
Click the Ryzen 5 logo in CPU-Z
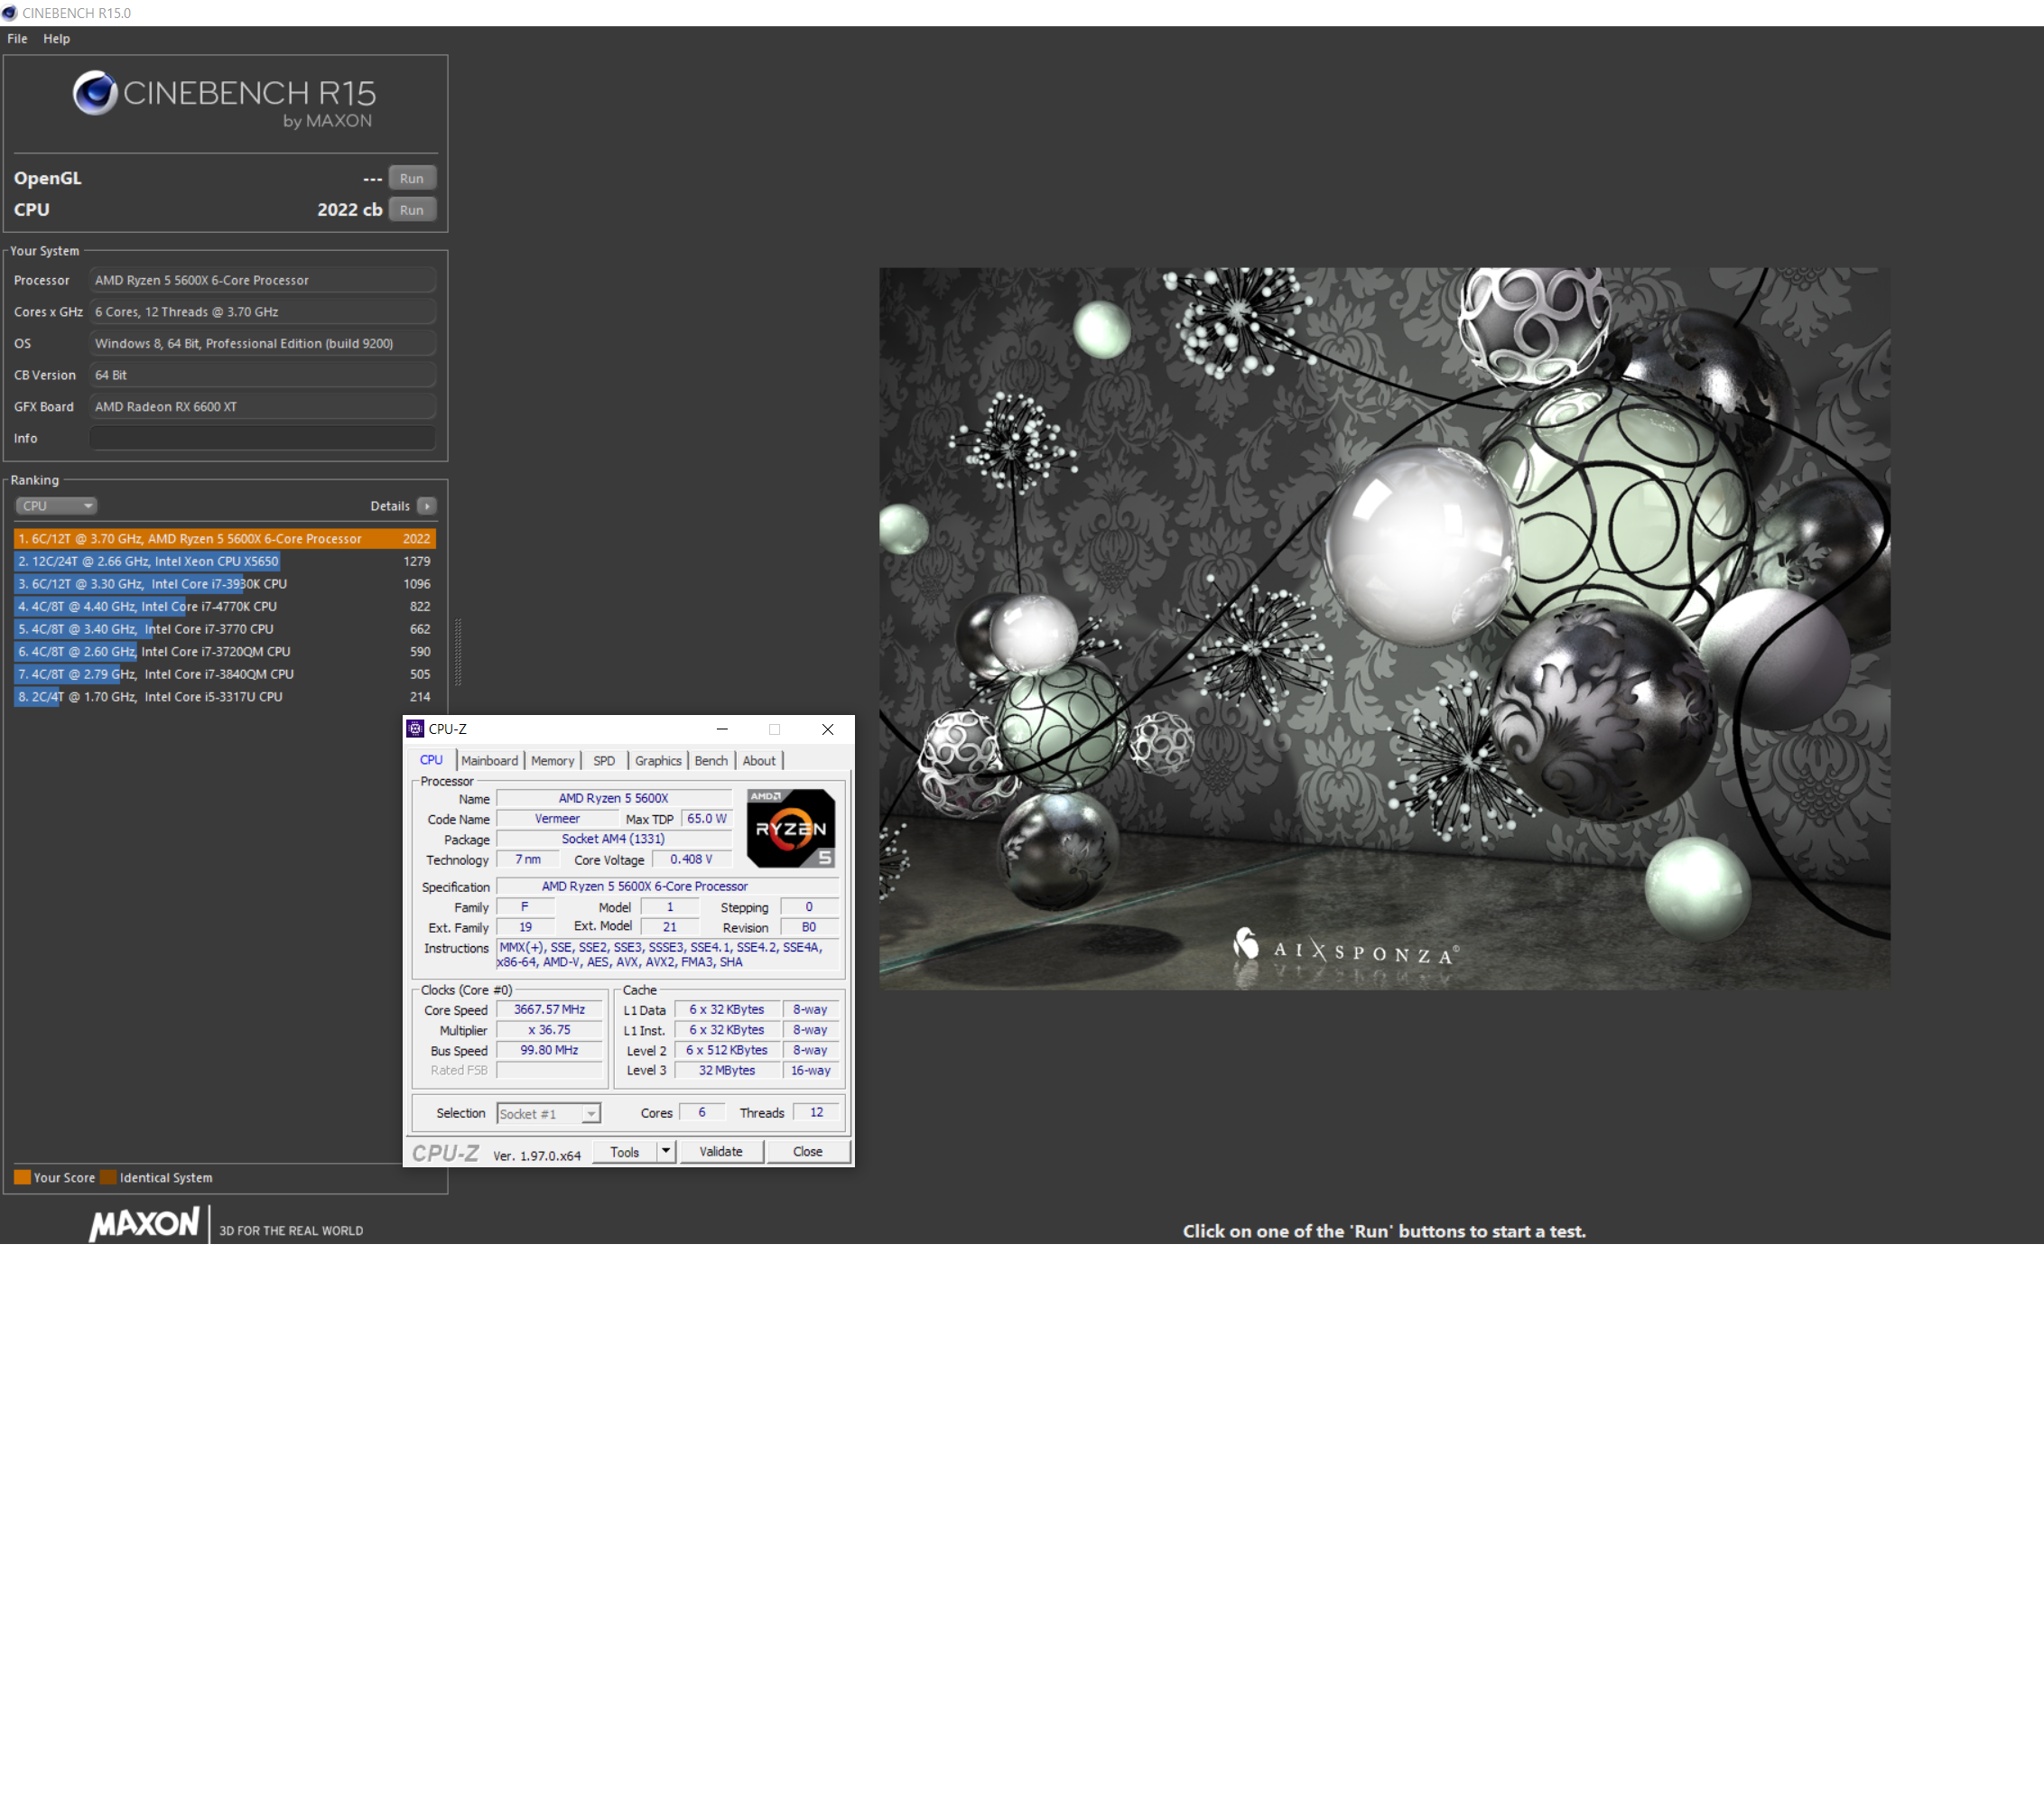790,828
